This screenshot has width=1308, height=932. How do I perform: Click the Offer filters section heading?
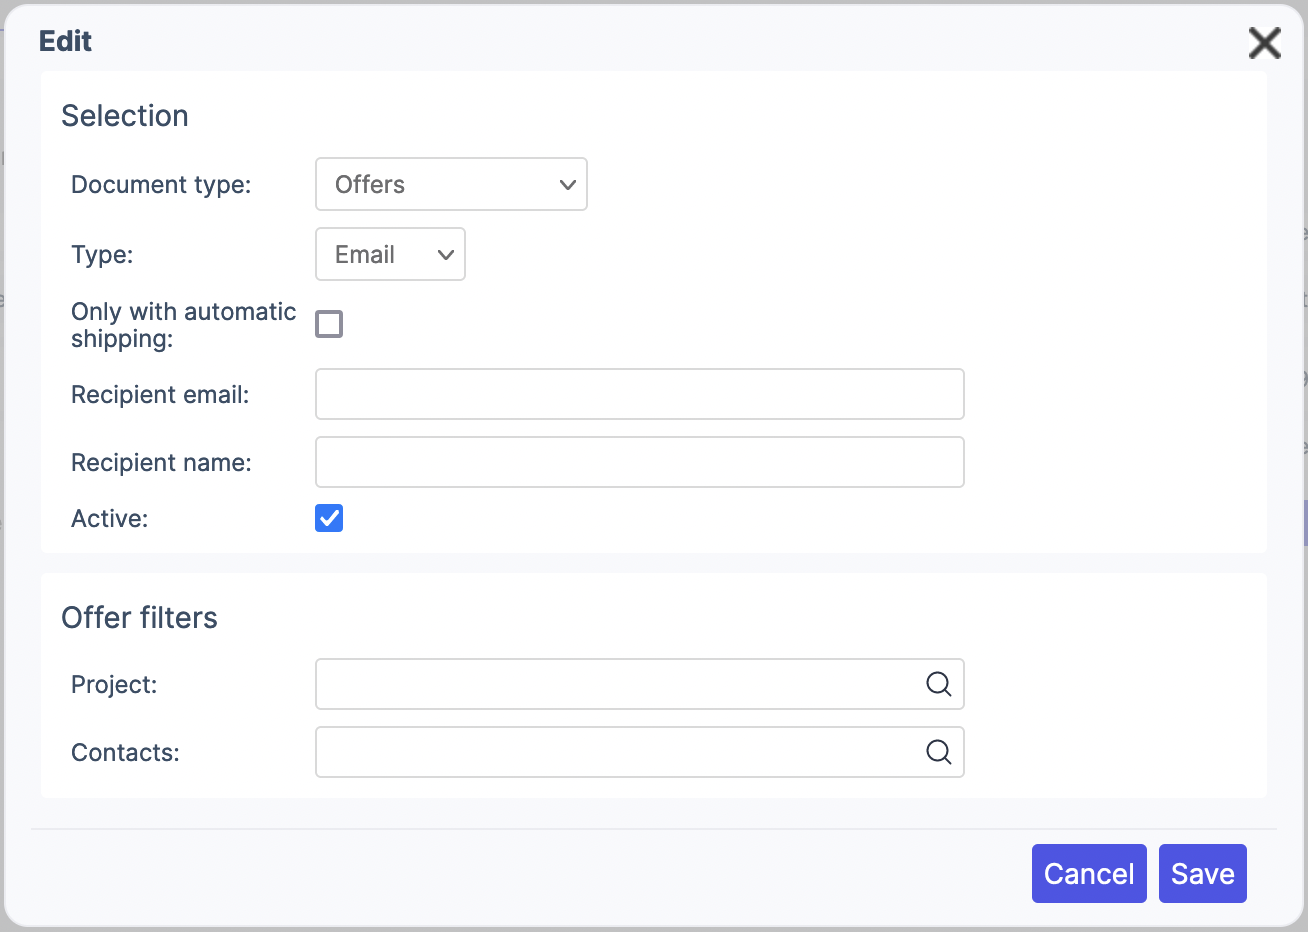point(139,618)
